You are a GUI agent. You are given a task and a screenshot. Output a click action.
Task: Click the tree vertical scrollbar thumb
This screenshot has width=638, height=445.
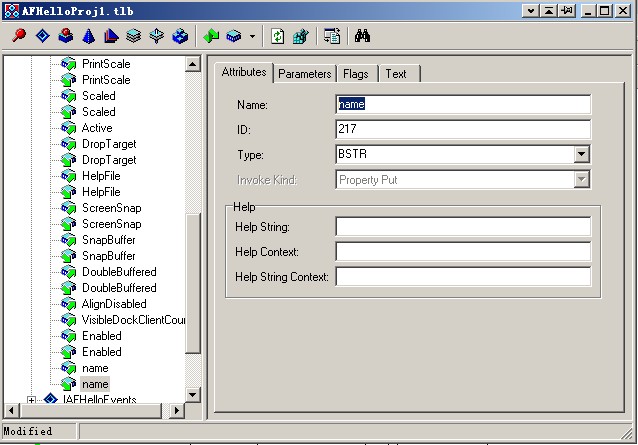192,284
